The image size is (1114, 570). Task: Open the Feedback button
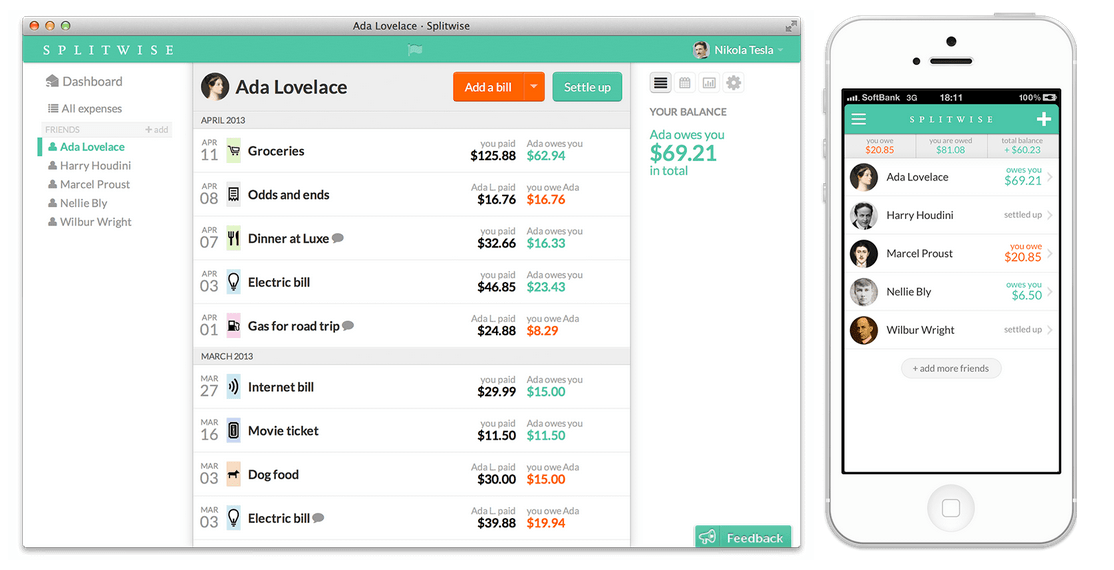pos(742,537)
